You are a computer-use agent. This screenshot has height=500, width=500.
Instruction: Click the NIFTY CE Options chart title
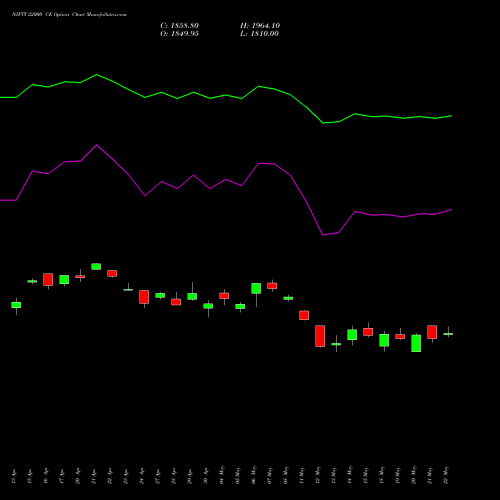(69, 15)
